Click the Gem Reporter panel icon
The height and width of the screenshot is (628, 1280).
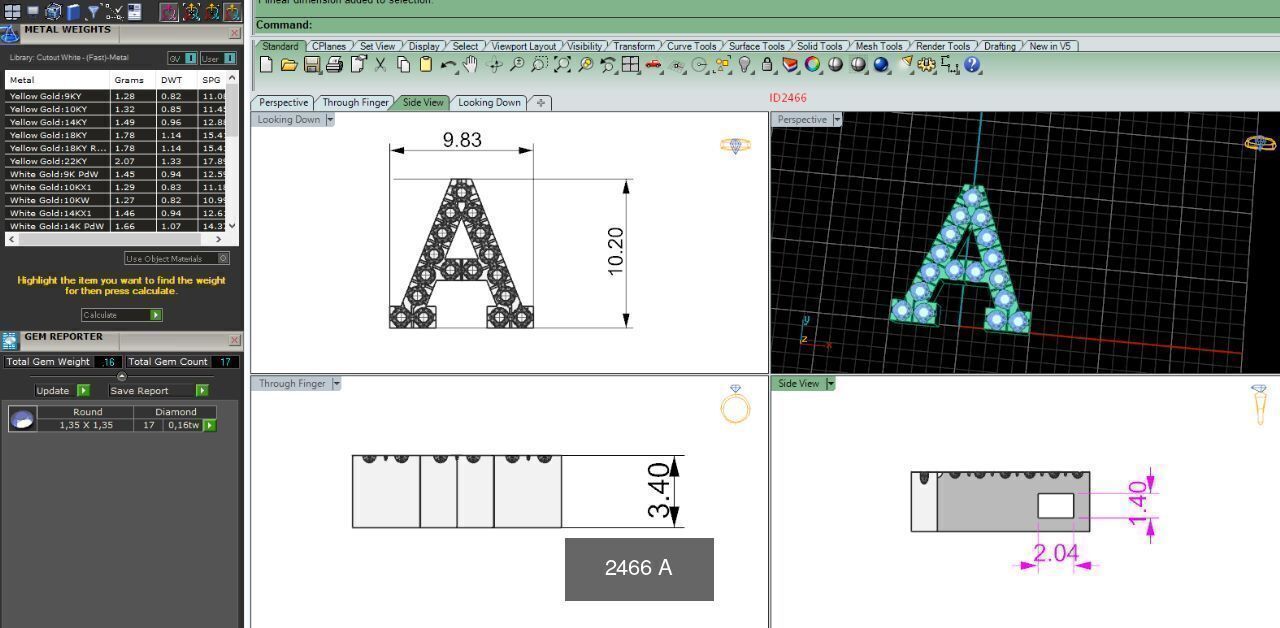(x=10, y=340)
